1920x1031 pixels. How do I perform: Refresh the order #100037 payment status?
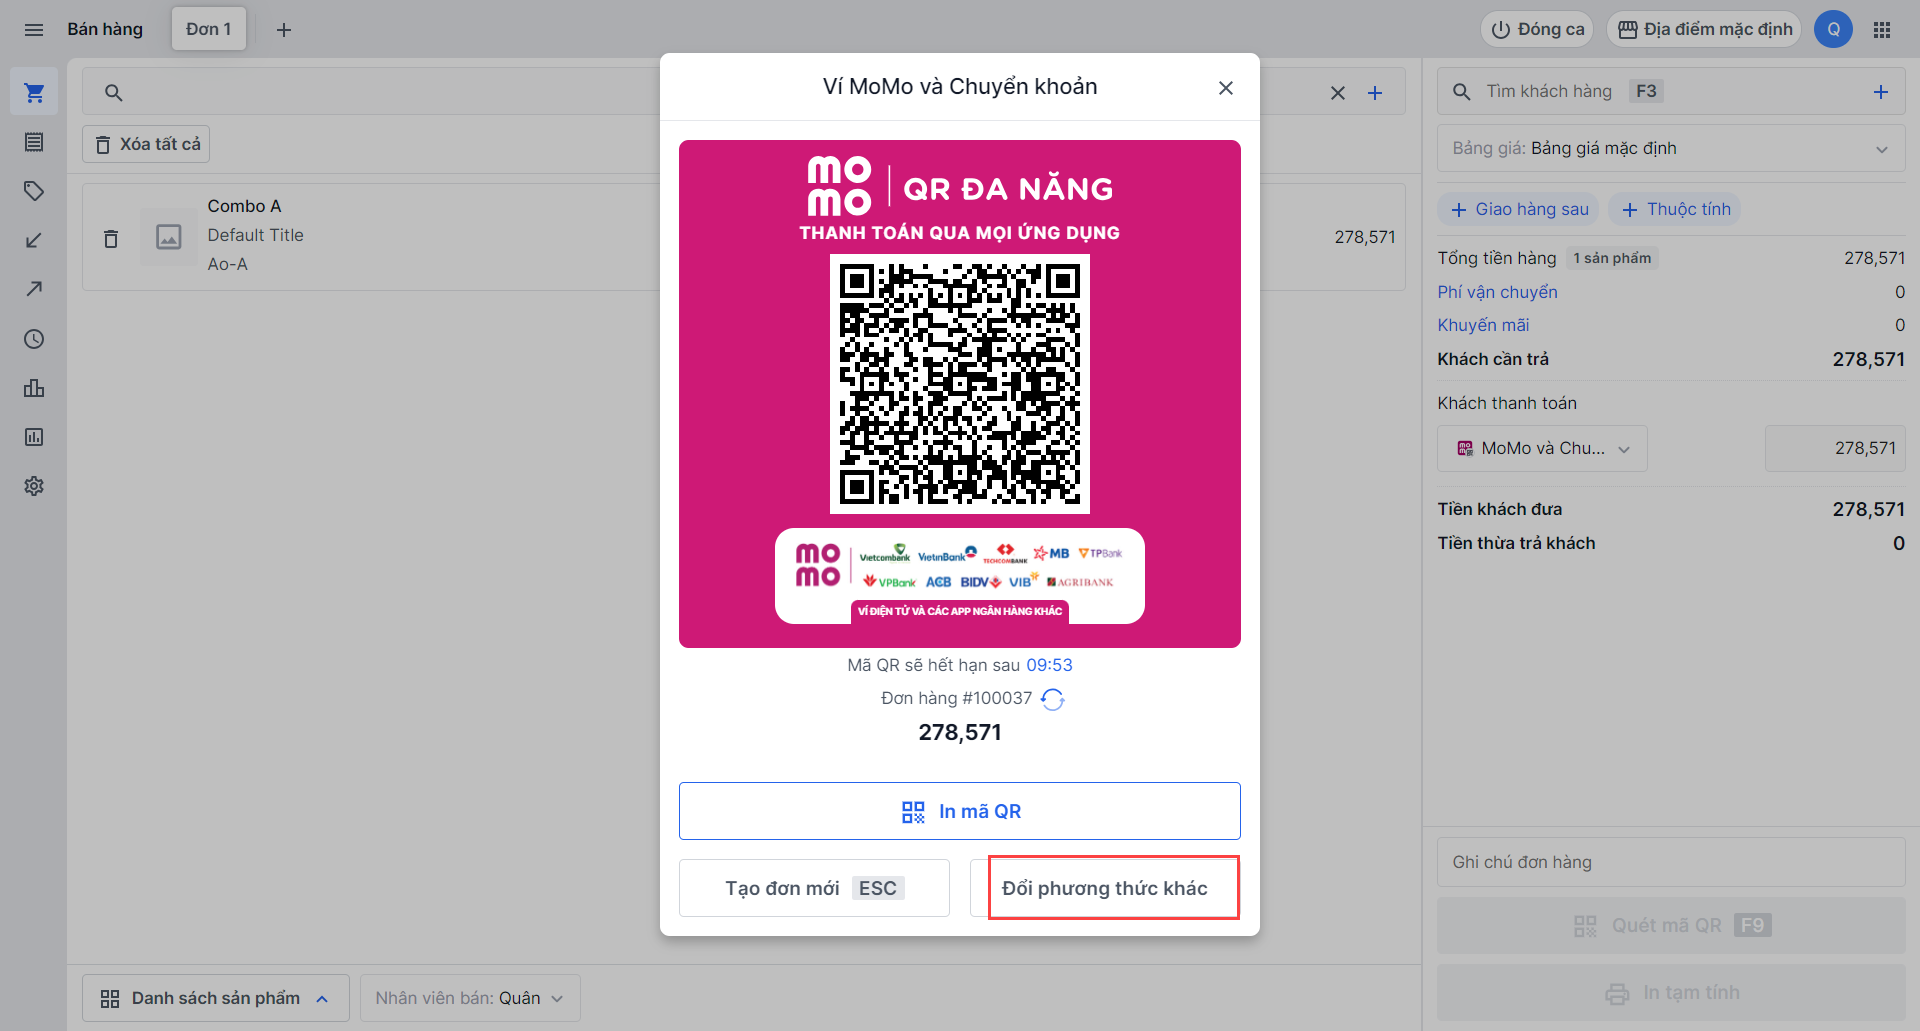pyautogui.click(x=1053, y=699)
